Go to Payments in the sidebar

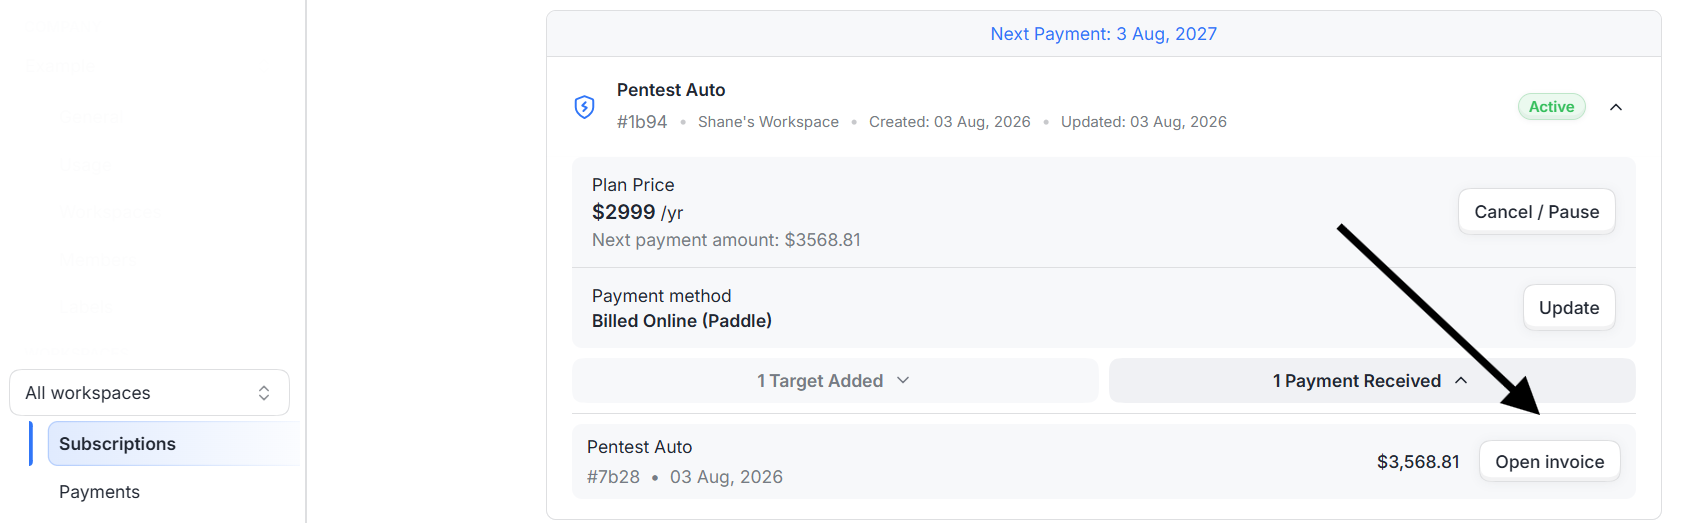coord(99,492)
